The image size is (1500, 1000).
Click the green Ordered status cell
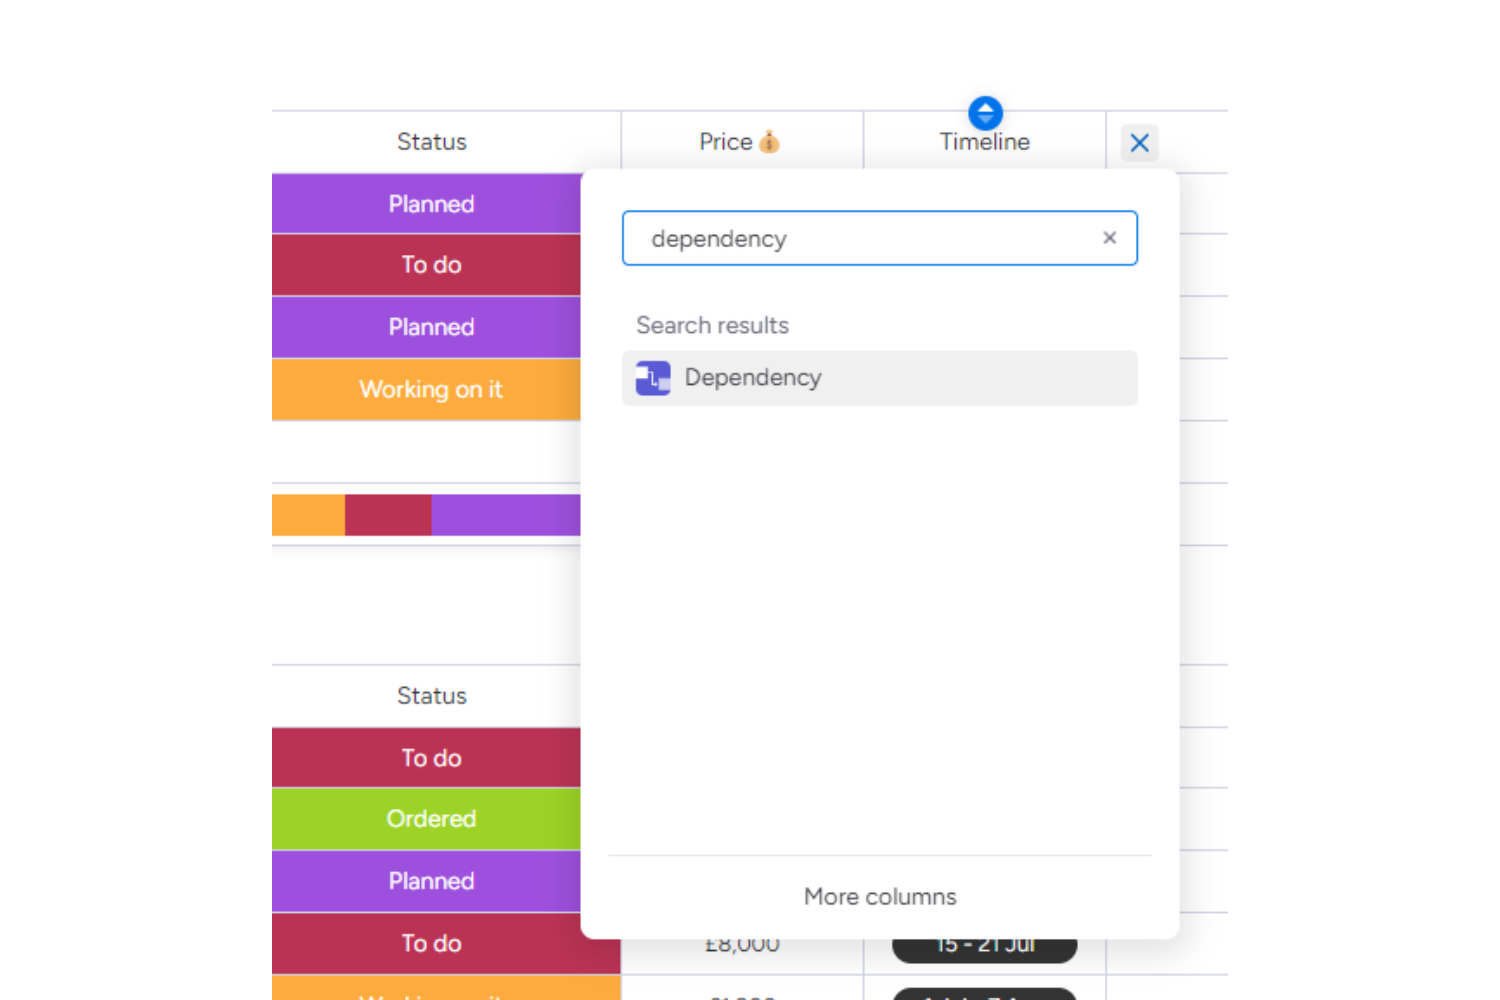[x=431, y=819]
